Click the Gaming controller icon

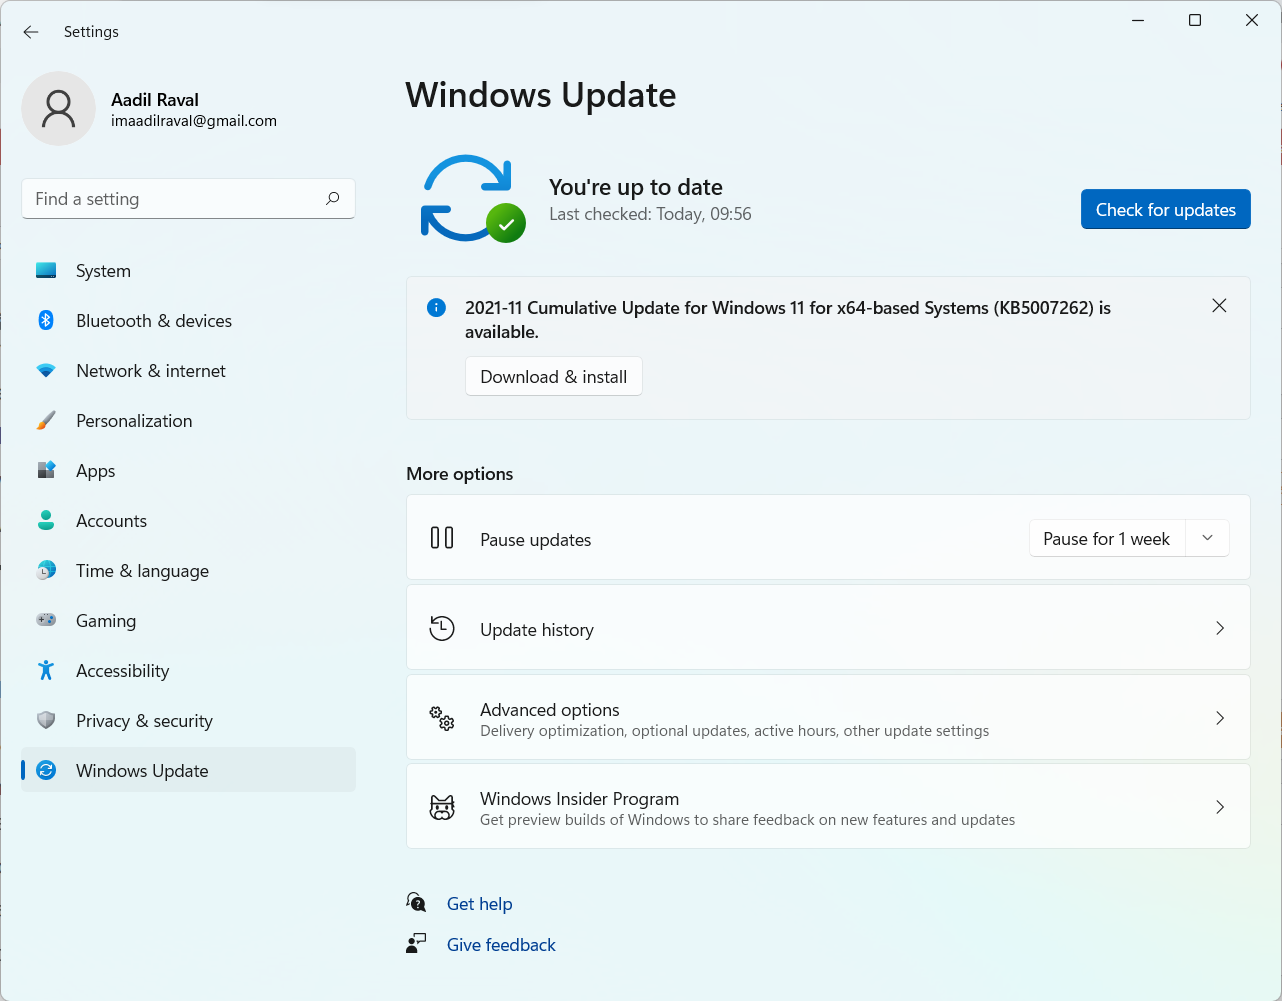pos(46,620)
